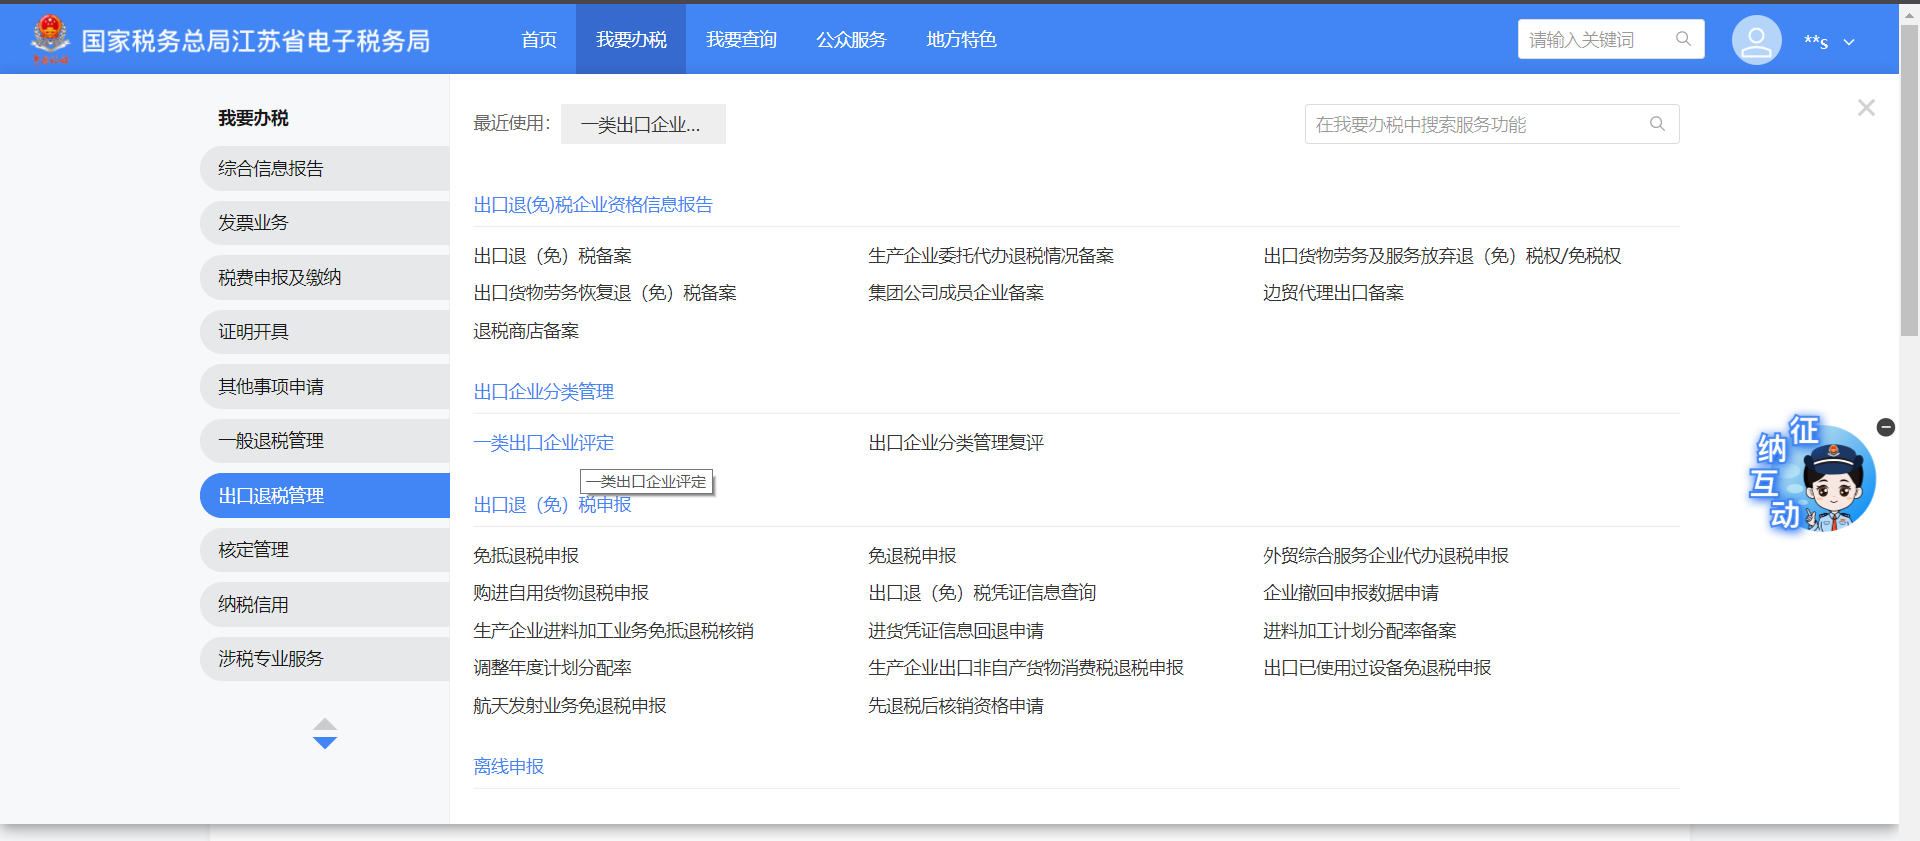The width and height of the screenshot is (1920, 841).
Task: Open the 我要查询 menu
Action: [x=740, y=40]
